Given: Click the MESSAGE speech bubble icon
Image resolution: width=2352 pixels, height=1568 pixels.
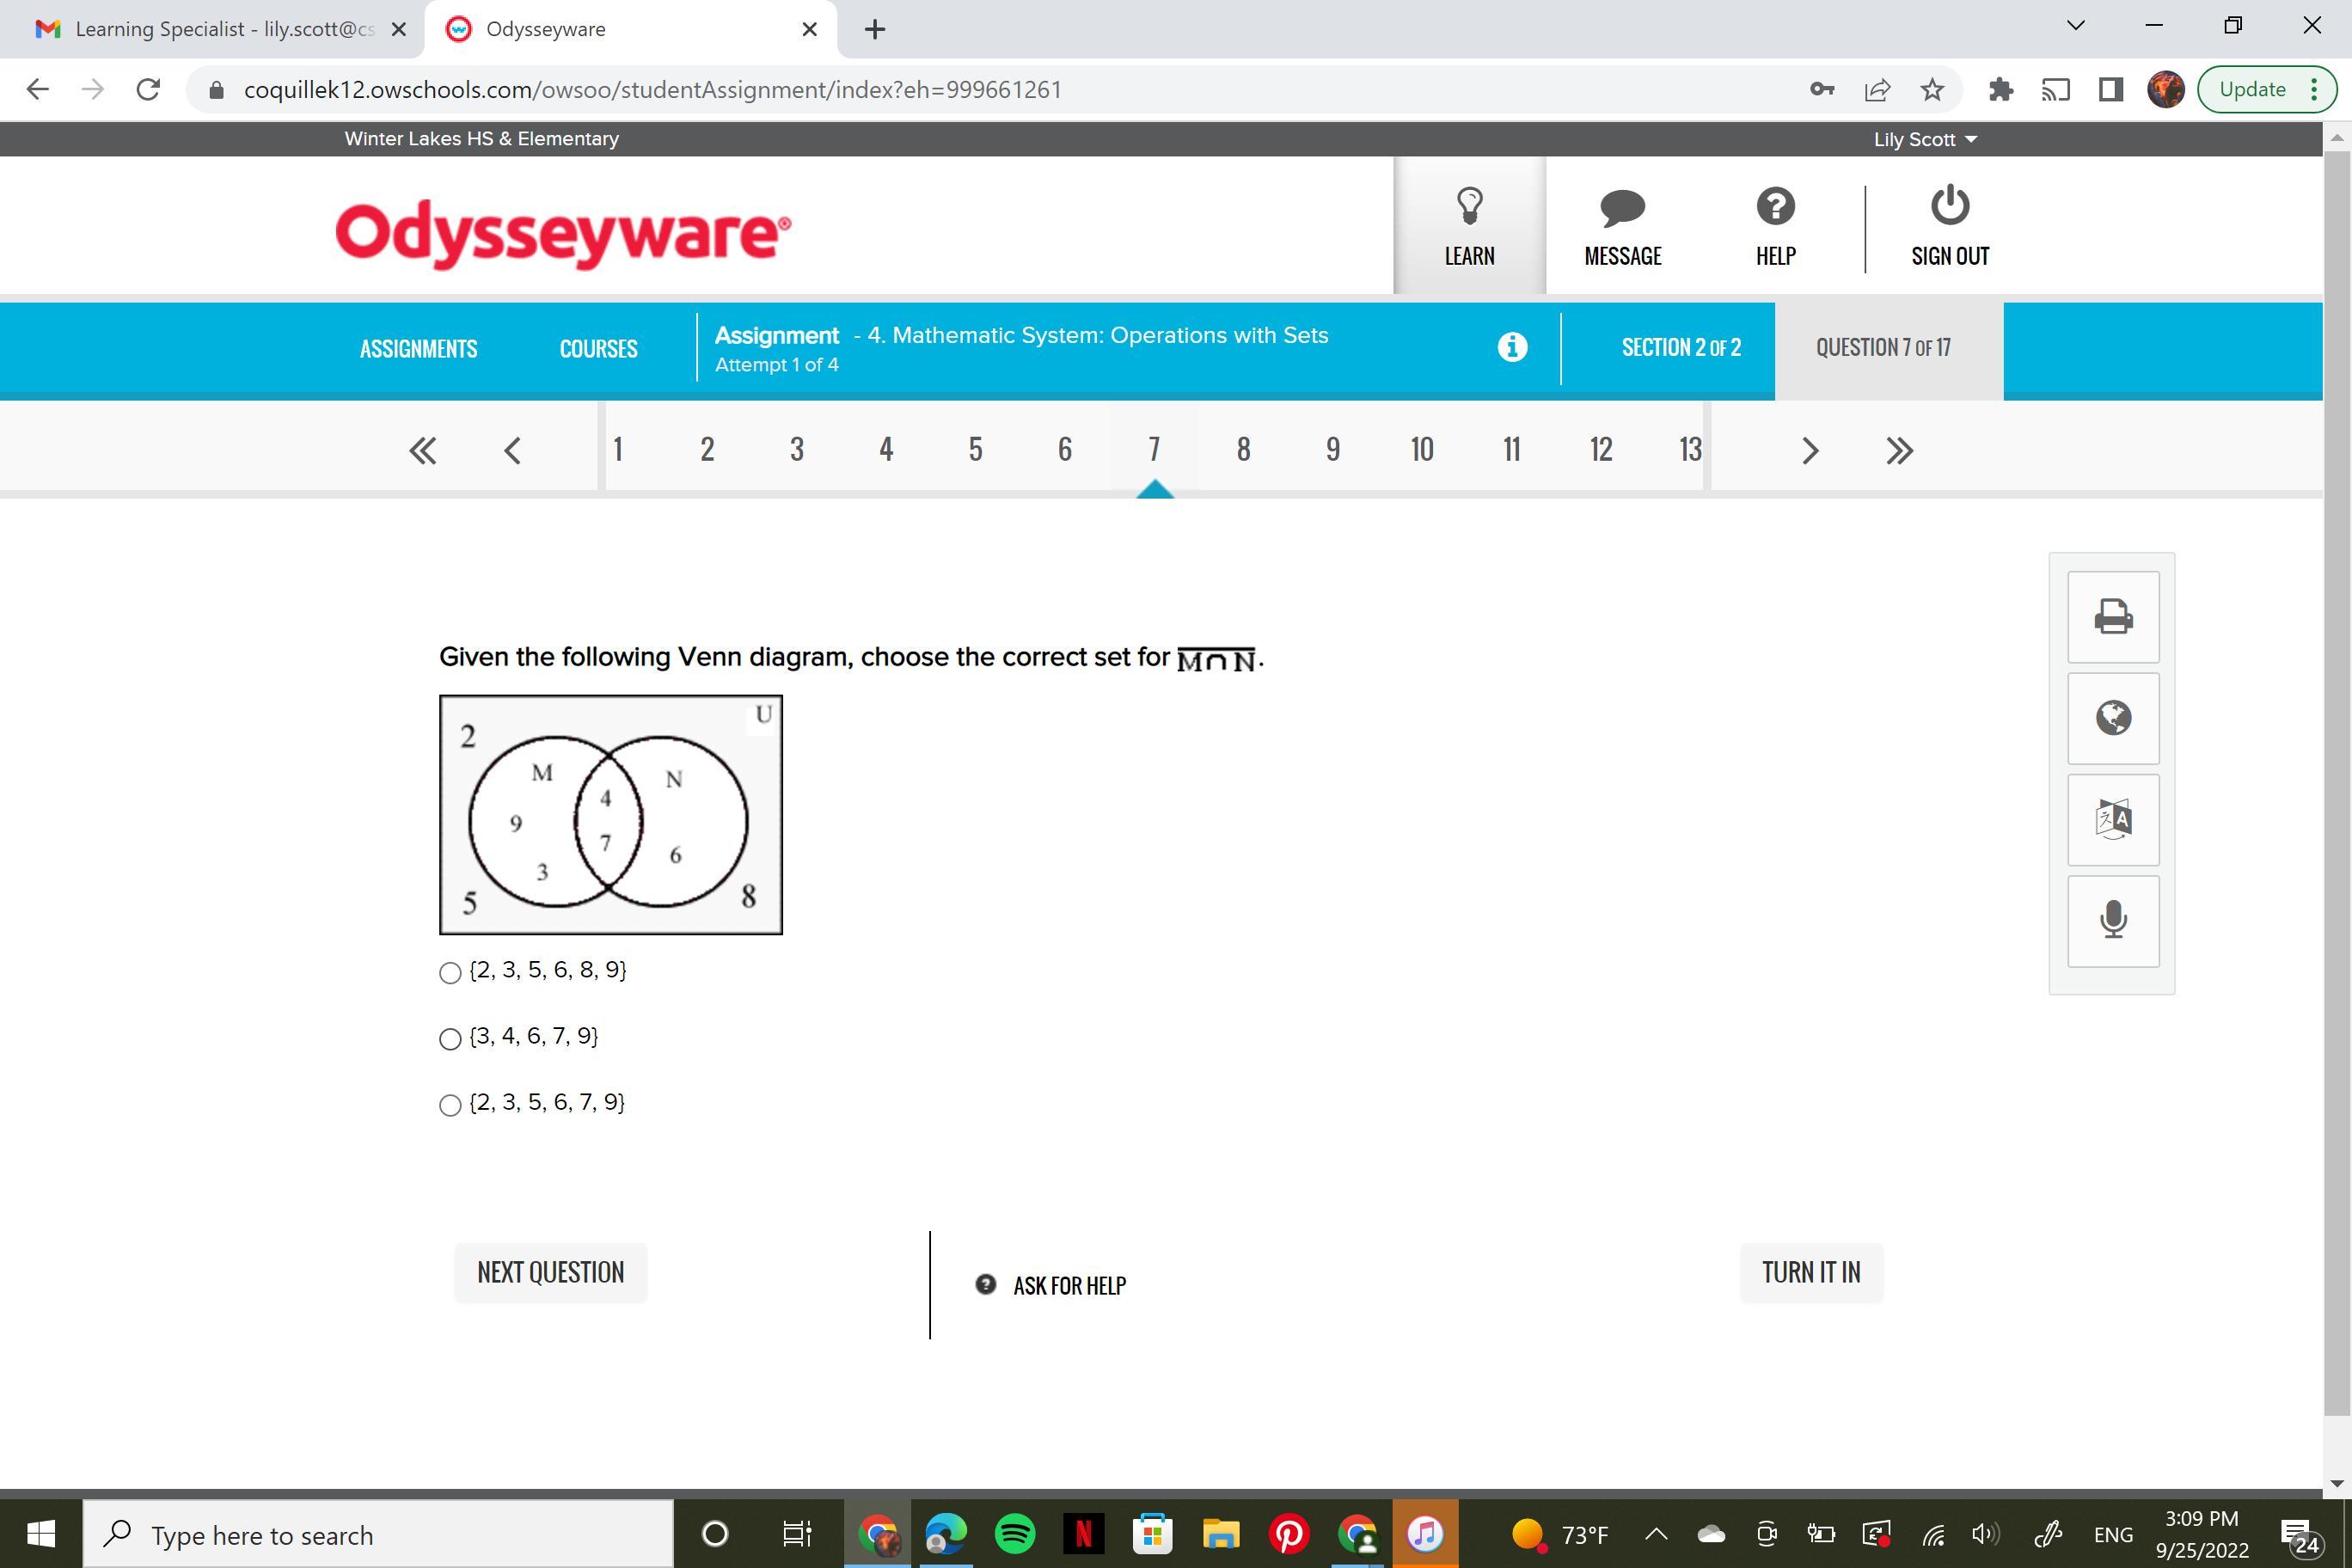Looking at the screenshot, I should tap(1622, 208).
